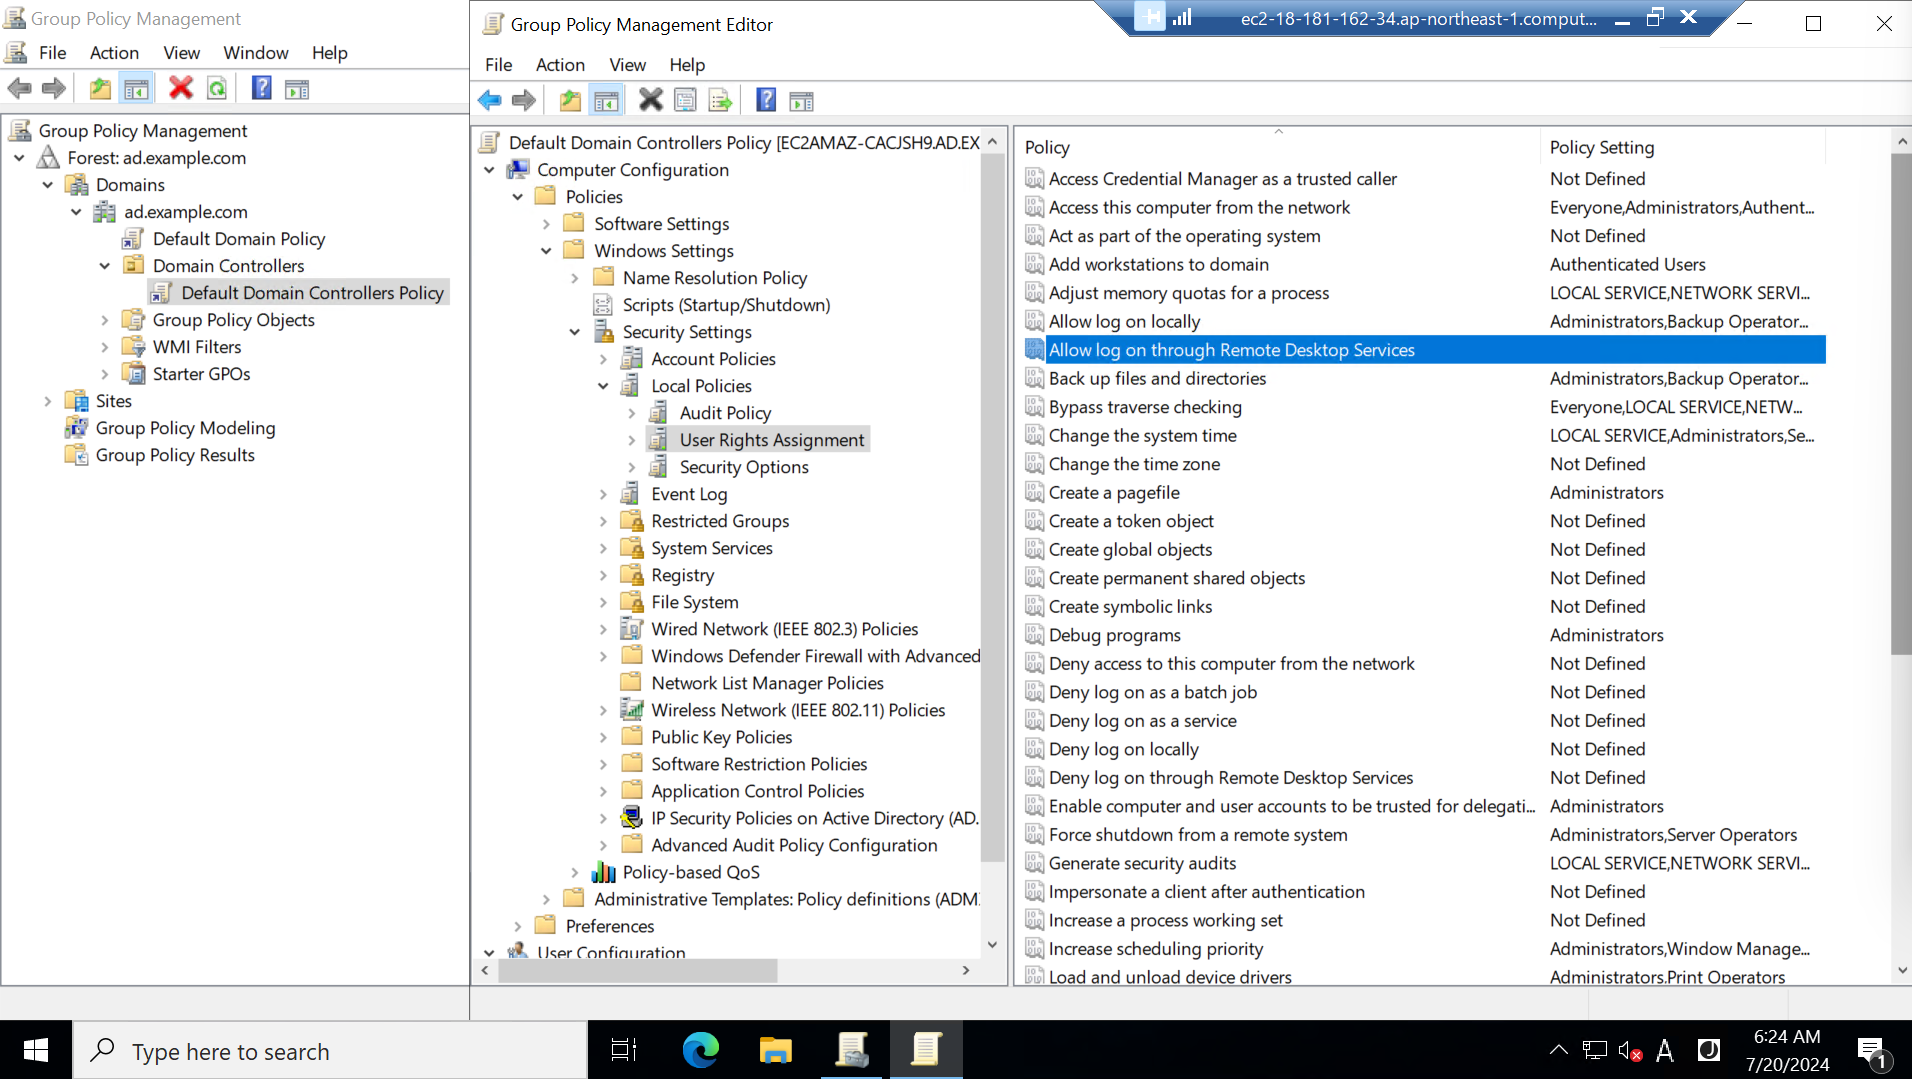Select Group Policy Results node
This screenshot has width=1912, height=1079.
point(175,455)
